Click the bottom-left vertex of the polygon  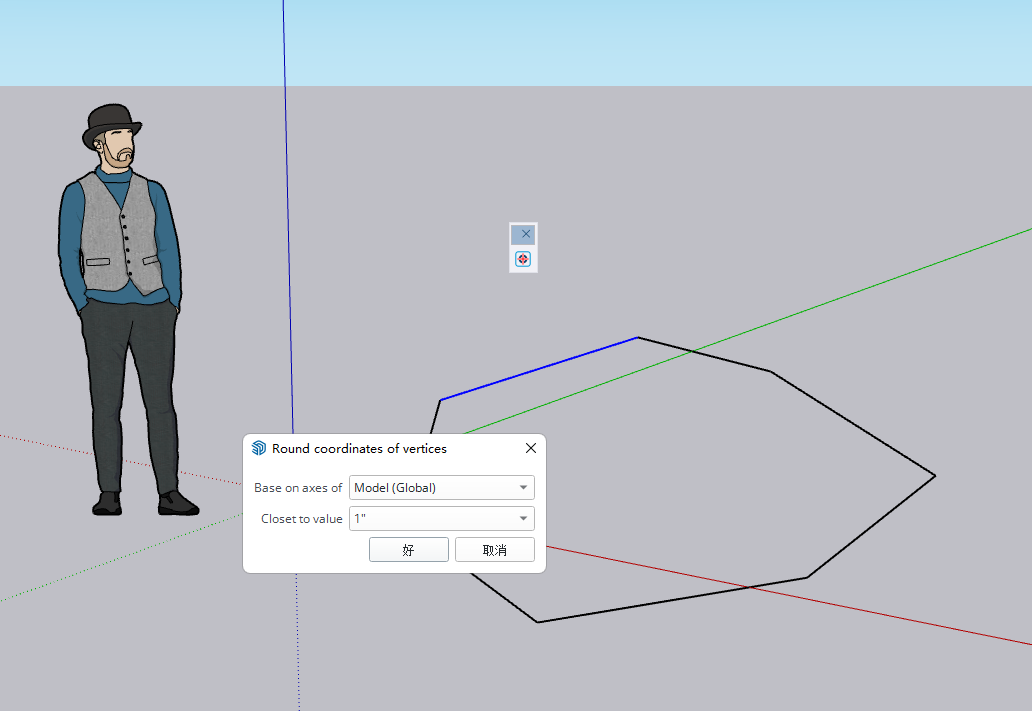click(537, 622)
